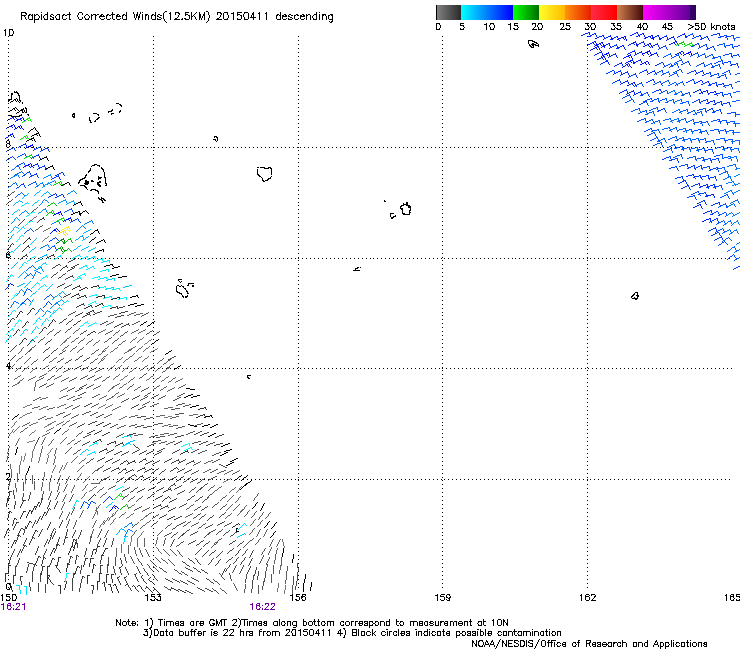Click the green wind barb in upper-right swath
Screen dimensions: 740x650
pyautogui.click(x=685, y=44)
